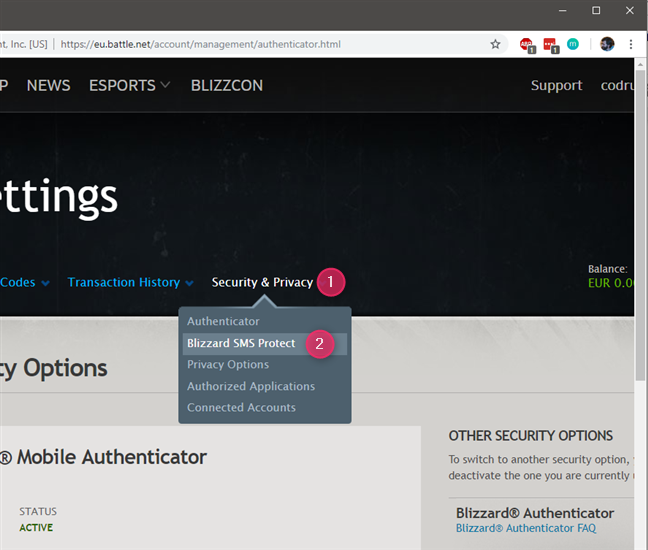The width and height of the screenshot is (648, 550).
Task: Open the Blizzard Authenticator FAQ link
Action: pyautogui.click(x=526, y=528)
